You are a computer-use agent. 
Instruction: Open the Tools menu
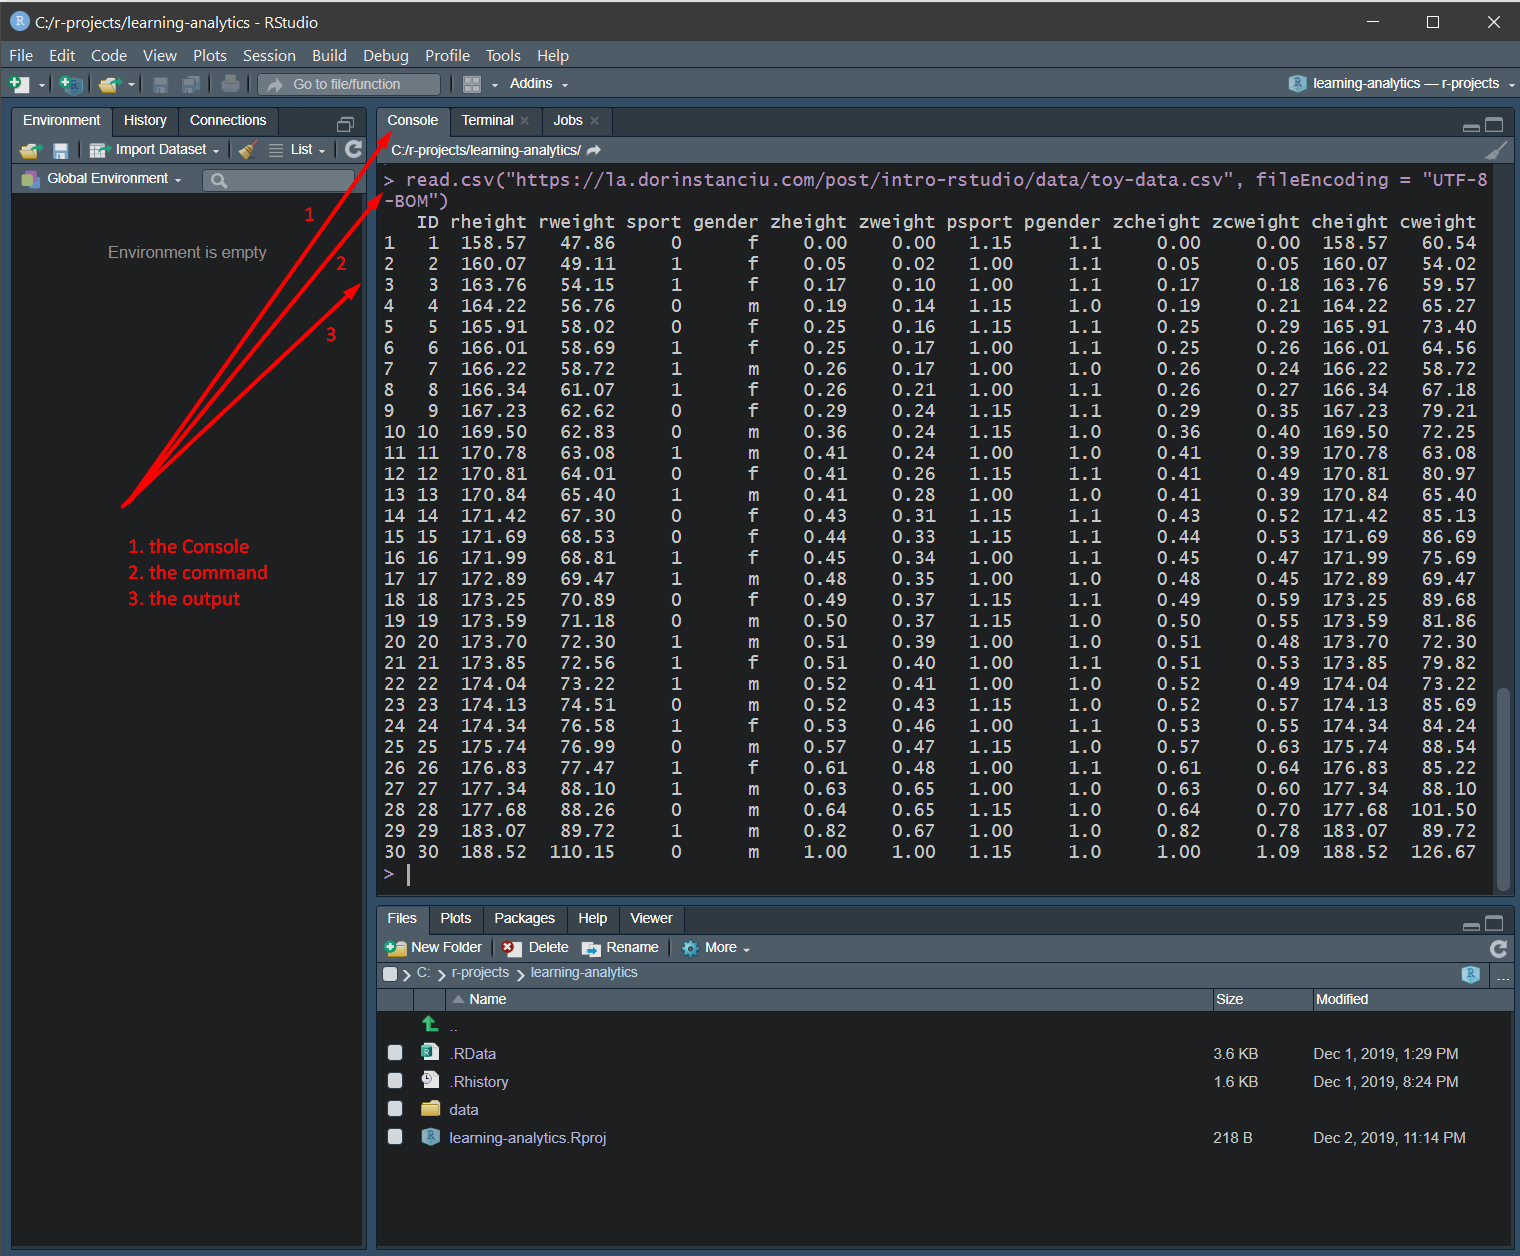(x=503, y=56)
